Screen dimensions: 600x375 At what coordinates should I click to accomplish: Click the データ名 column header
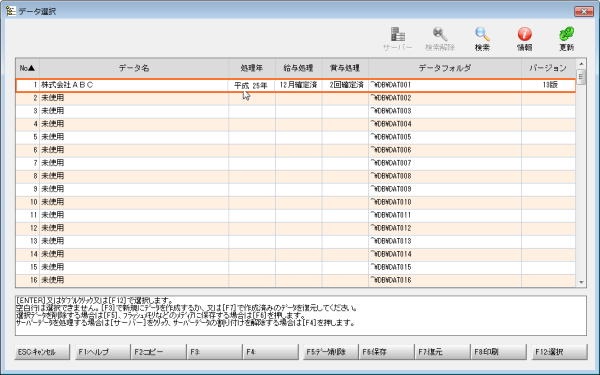pyautogui.click(x=134, y=68)
